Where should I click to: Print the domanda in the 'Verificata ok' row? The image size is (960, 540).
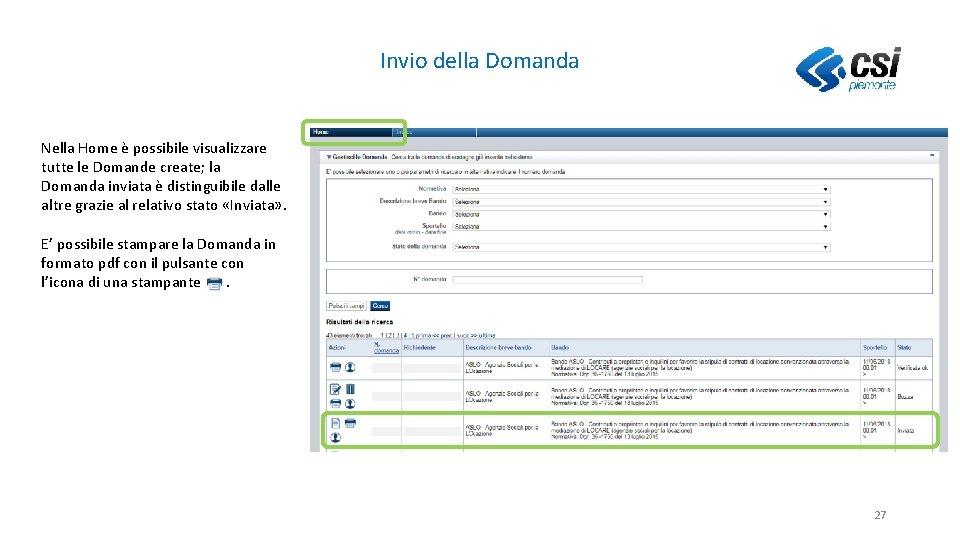(336, 367)
